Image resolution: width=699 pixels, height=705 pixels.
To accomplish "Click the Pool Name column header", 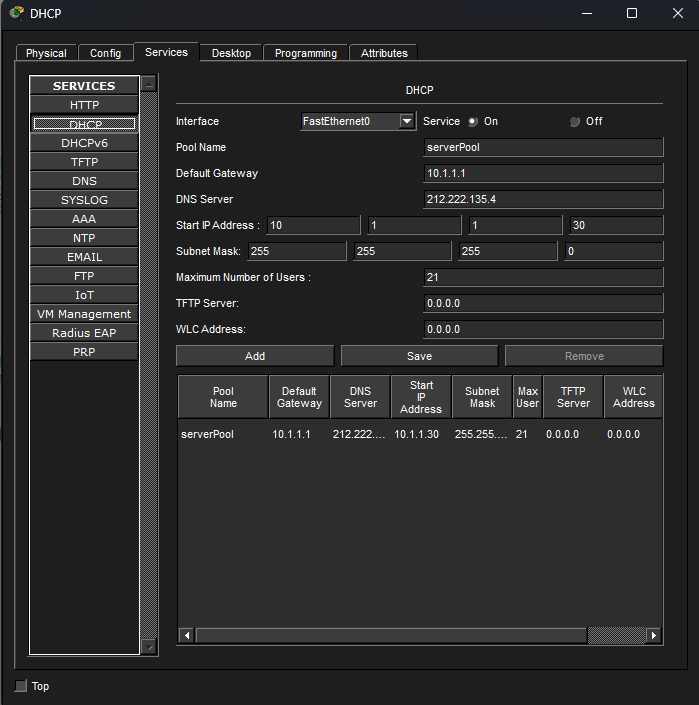I will [x=223, y=397].
